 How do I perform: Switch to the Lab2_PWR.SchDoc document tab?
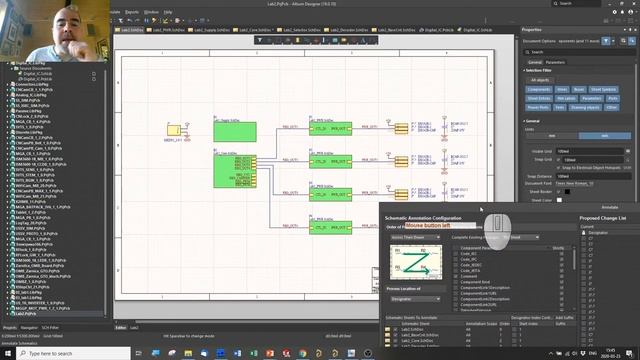[x=166, y=30]
